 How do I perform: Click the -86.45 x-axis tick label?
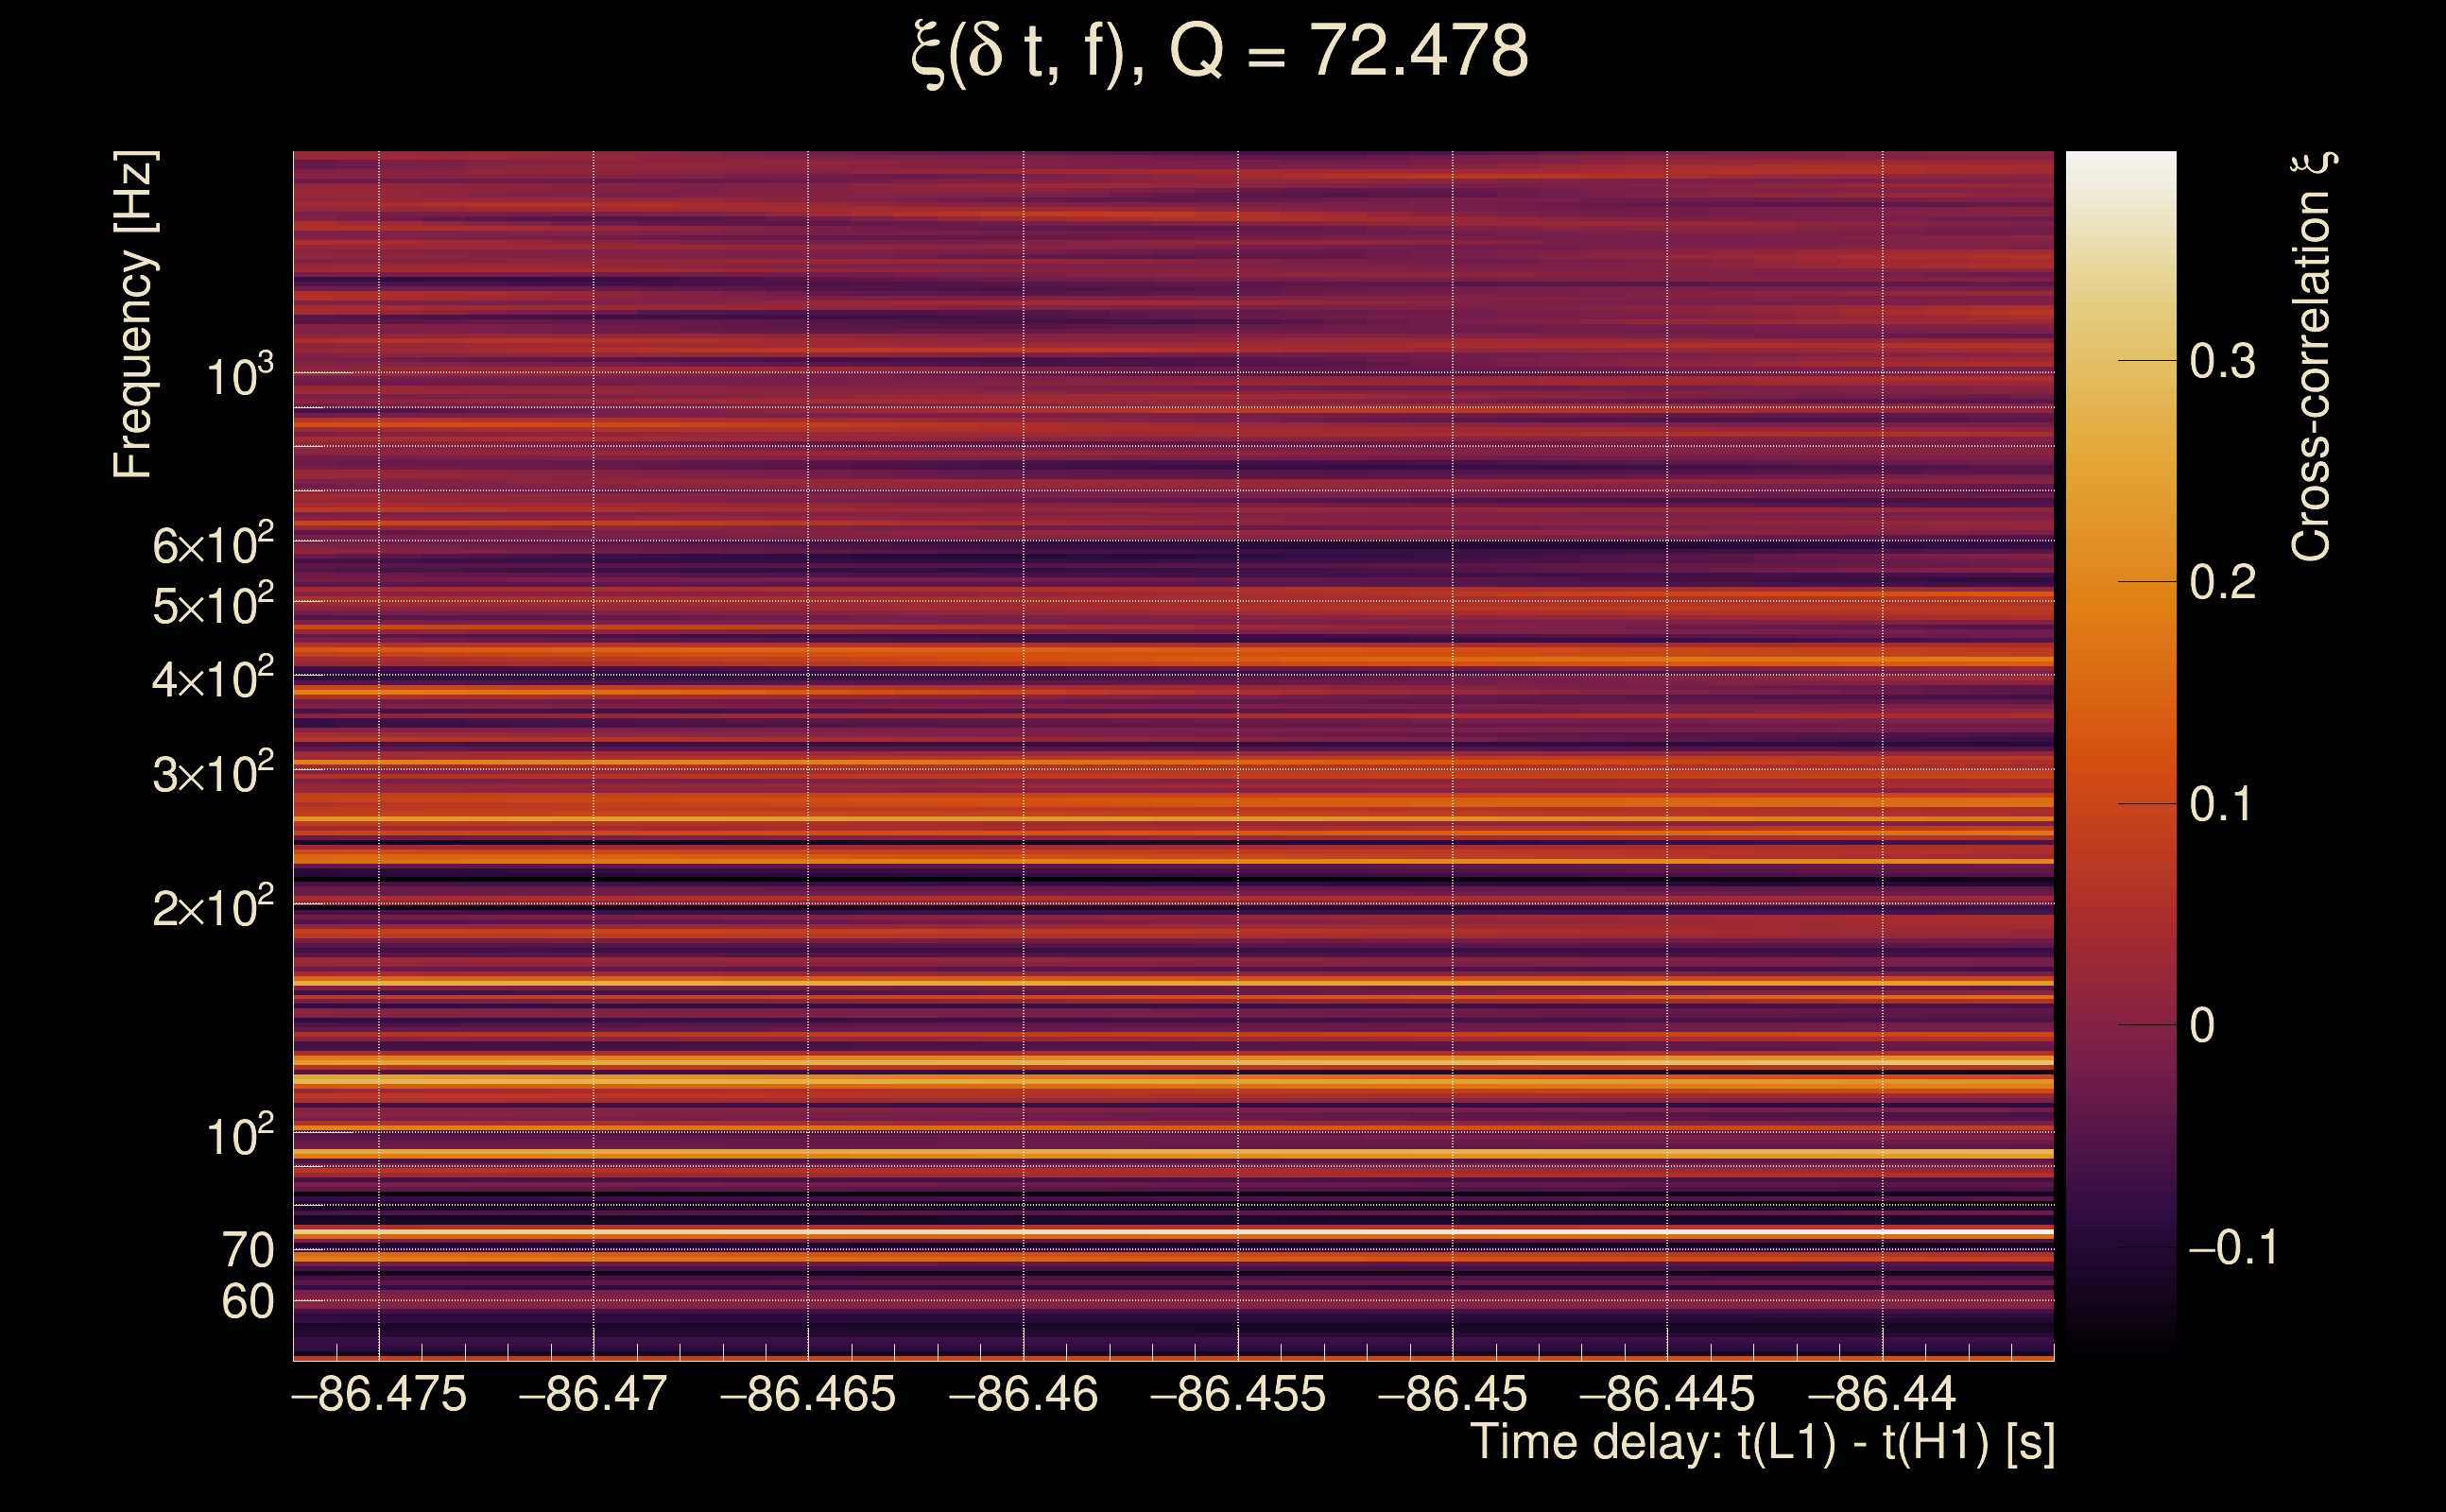coord(1452,1394)
